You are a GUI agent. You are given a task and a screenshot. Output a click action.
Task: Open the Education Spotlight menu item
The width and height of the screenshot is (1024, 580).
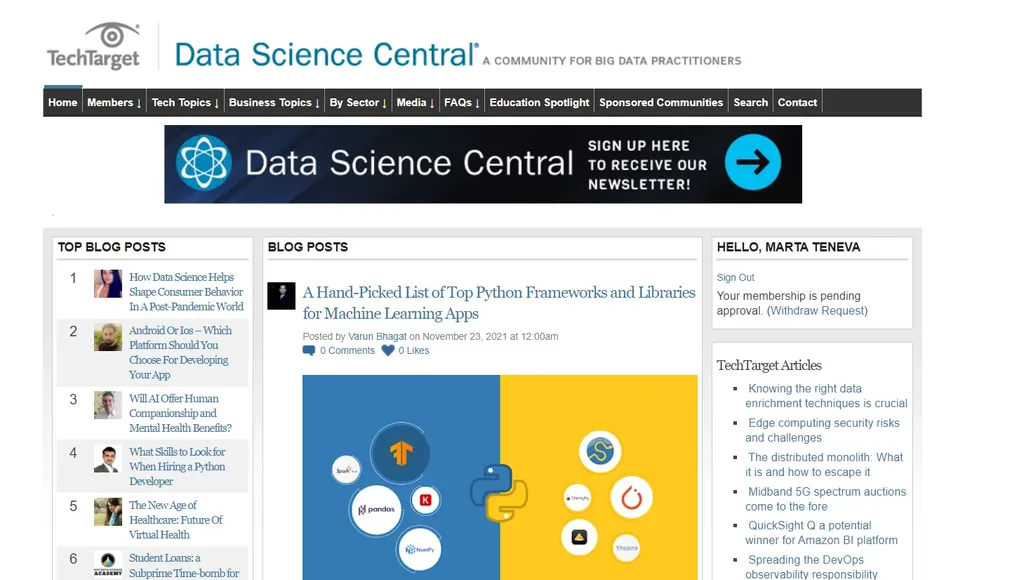pyautogui.click(x=539, y=103)
